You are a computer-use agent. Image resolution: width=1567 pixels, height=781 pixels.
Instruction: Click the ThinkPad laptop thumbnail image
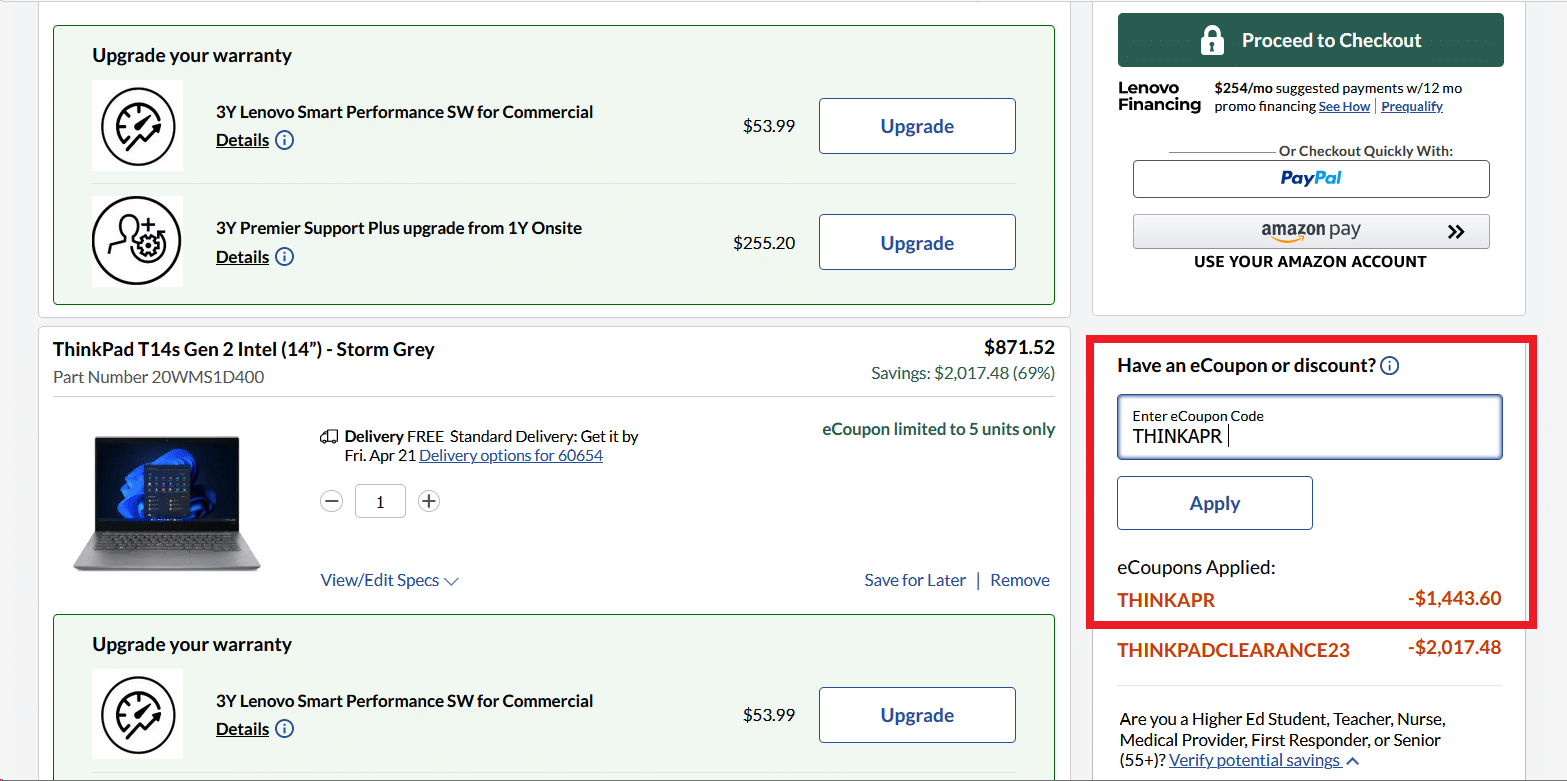[165, 502]
